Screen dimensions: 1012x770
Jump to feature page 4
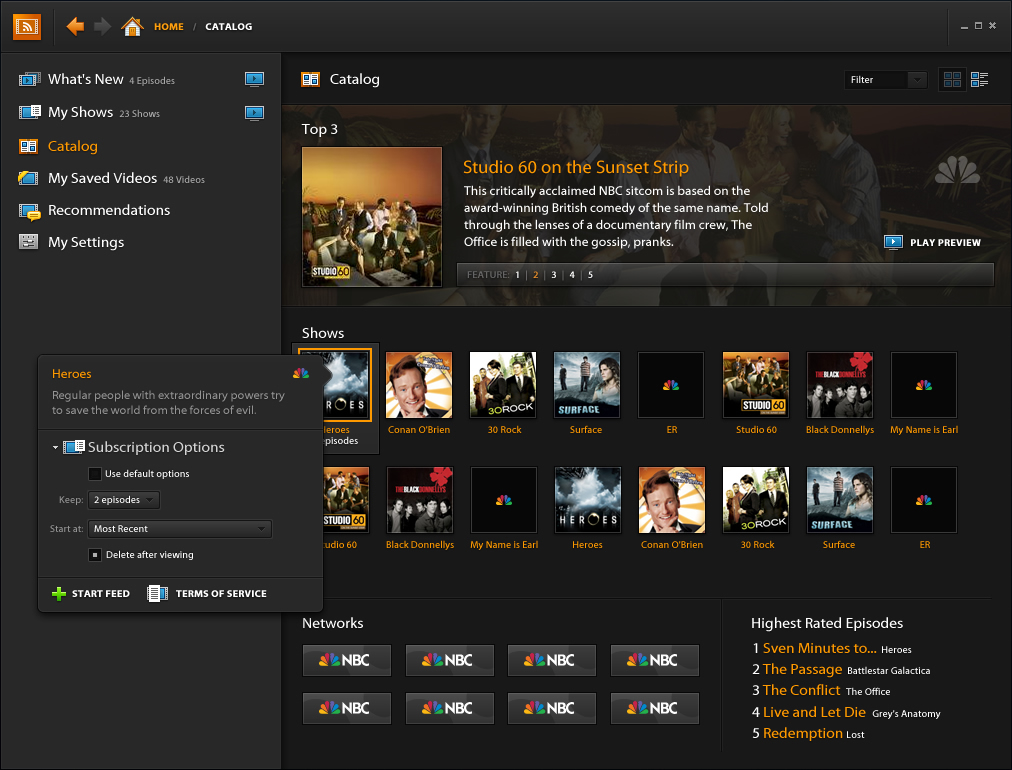pyautogui.click(x=572, y=275)
